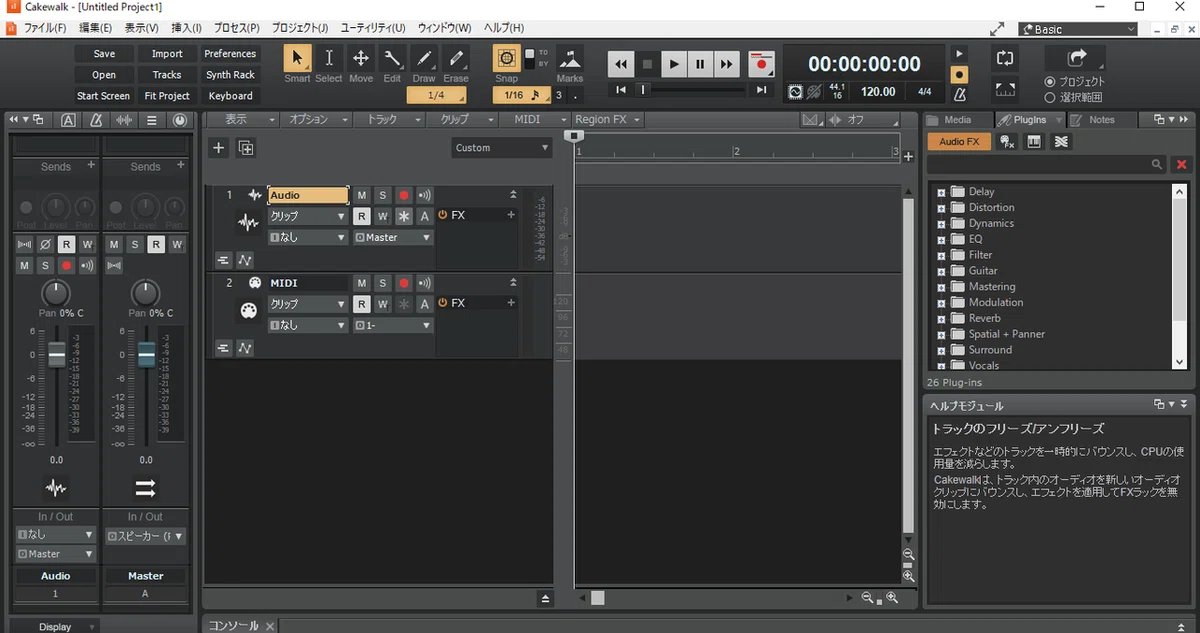Viewport: 1200px width, 633px height.
Task: Arm the transport Record button
Action: pos(762,64)
